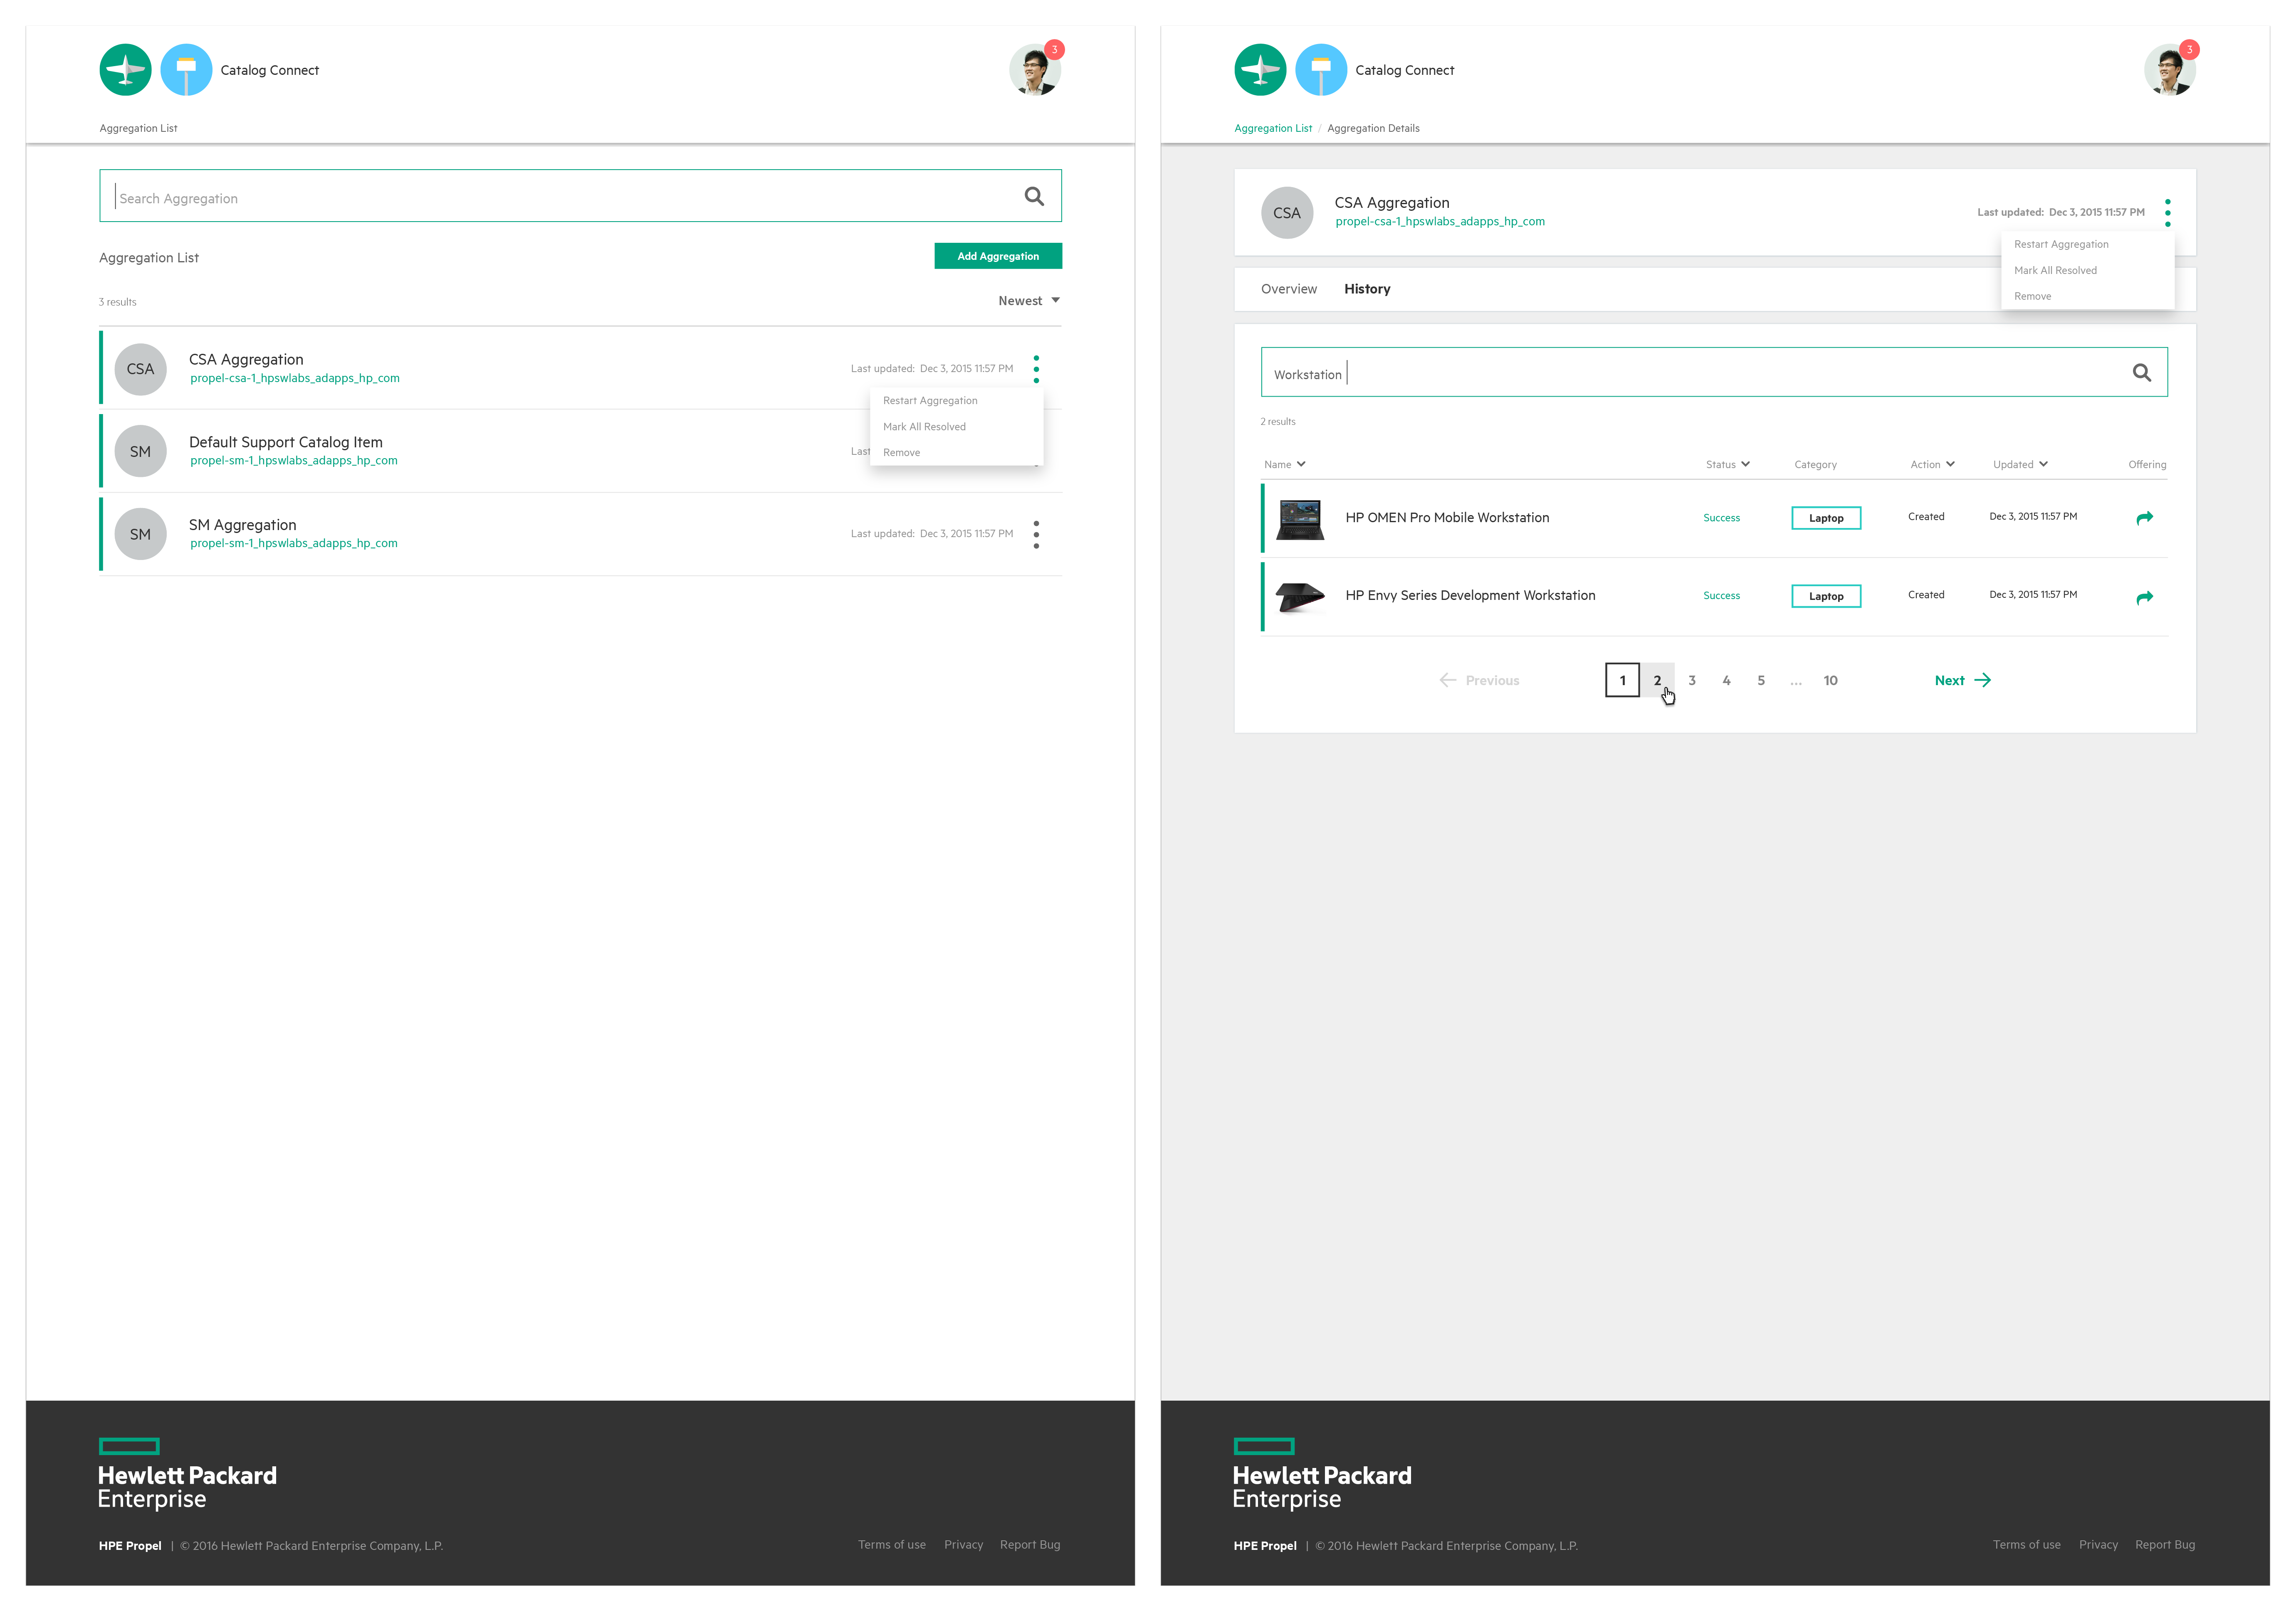
Task: Click notification badge on the left page user avatar
Action: tap(1054, 50)
